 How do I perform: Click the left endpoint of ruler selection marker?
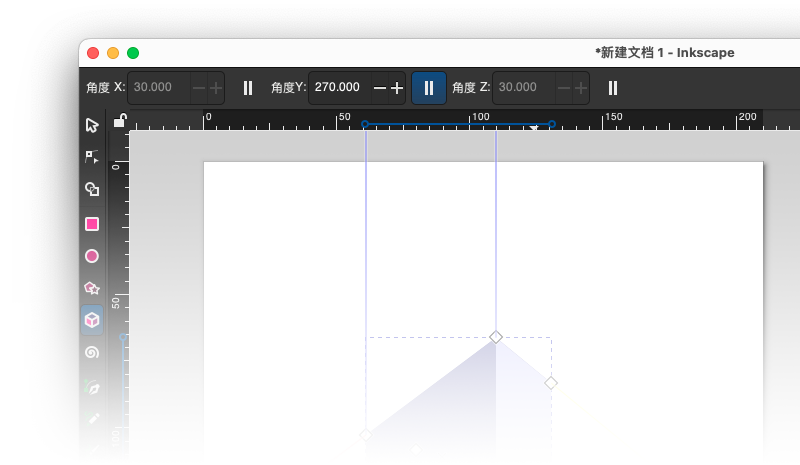point(365,124)
